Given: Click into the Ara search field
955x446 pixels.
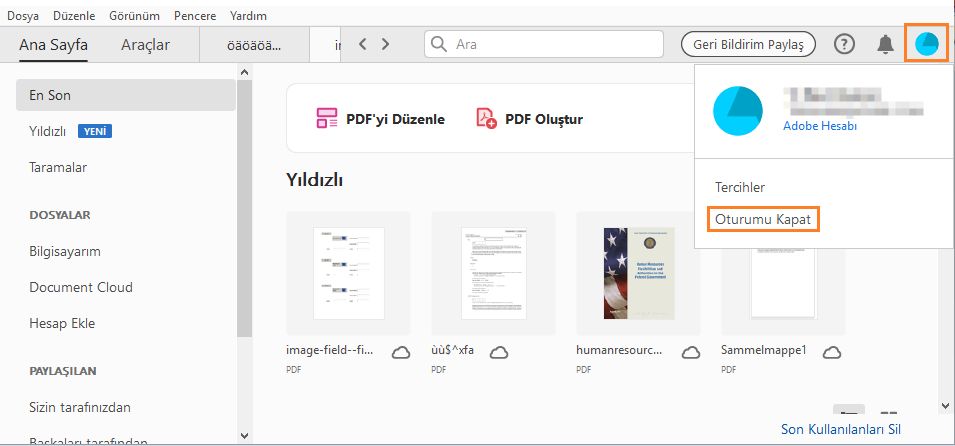Looking at the screenshot, I should point(544,44).
